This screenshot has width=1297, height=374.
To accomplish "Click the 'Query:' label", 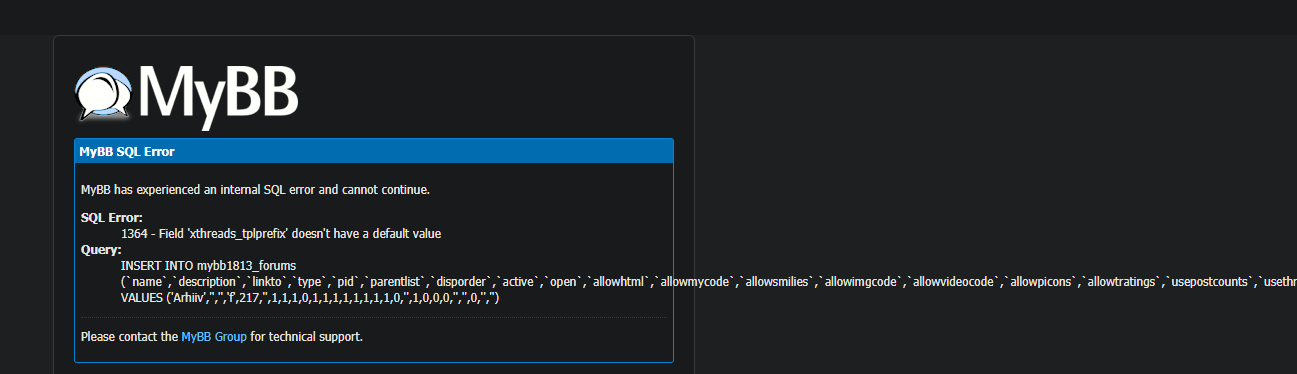I will click(101, 250).
